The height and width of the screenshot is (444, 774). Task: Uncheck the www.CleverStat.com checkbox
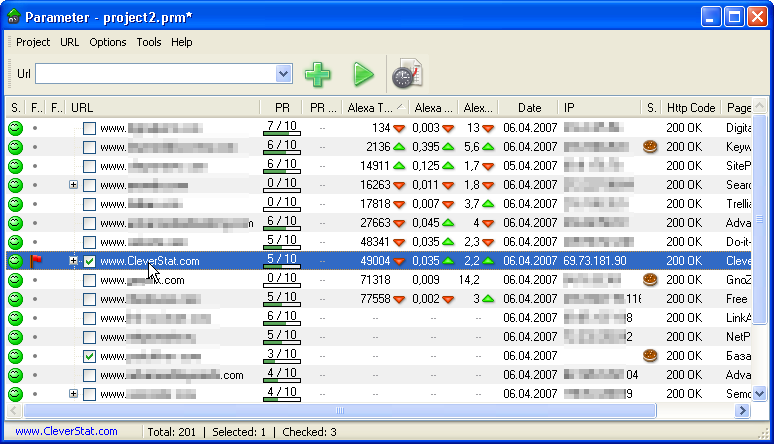click(90, 261)
